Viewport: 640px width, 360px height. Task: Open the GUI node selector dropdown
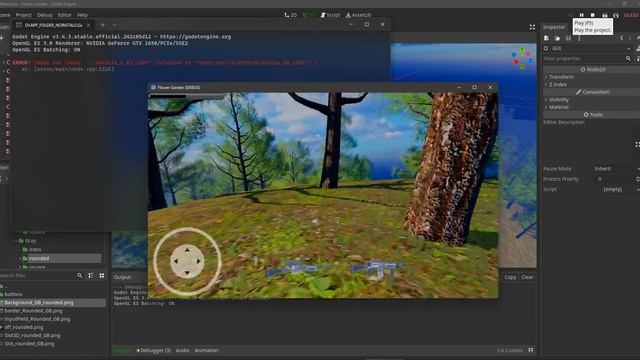pos(588,49)
